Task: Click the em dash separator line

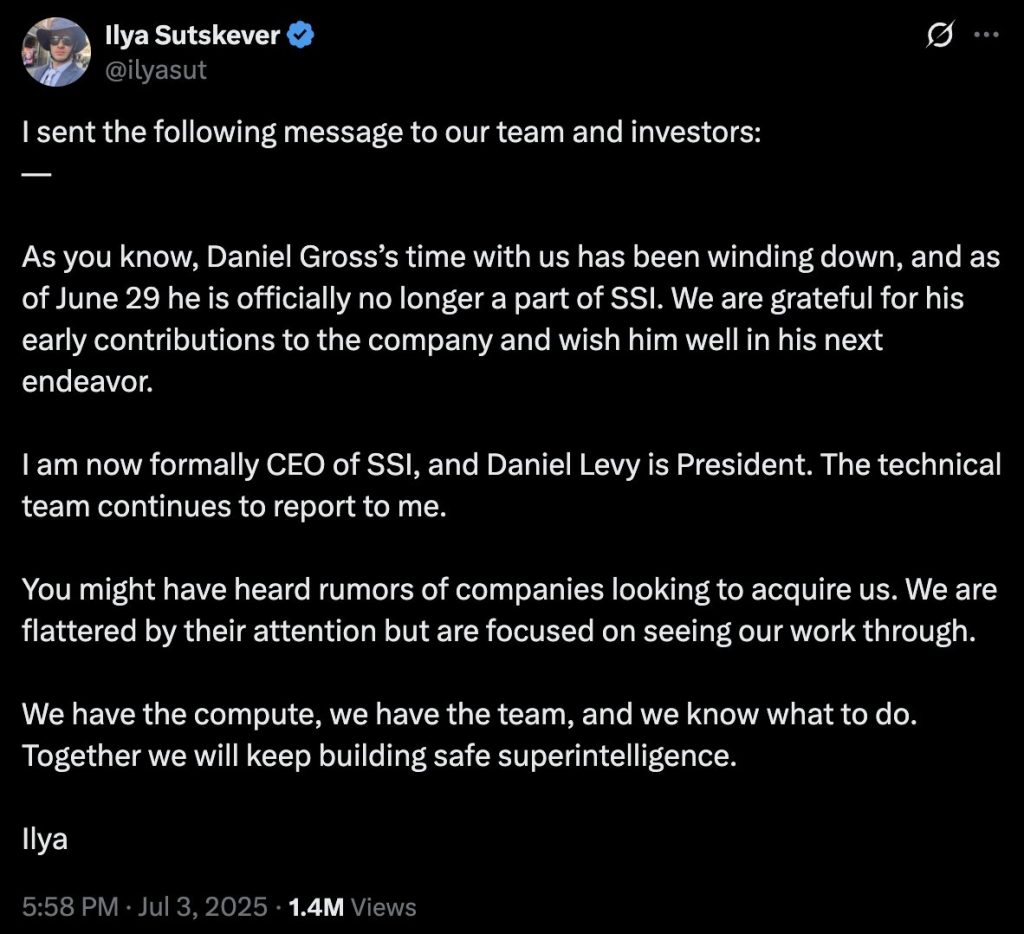Action: [36, 174]
